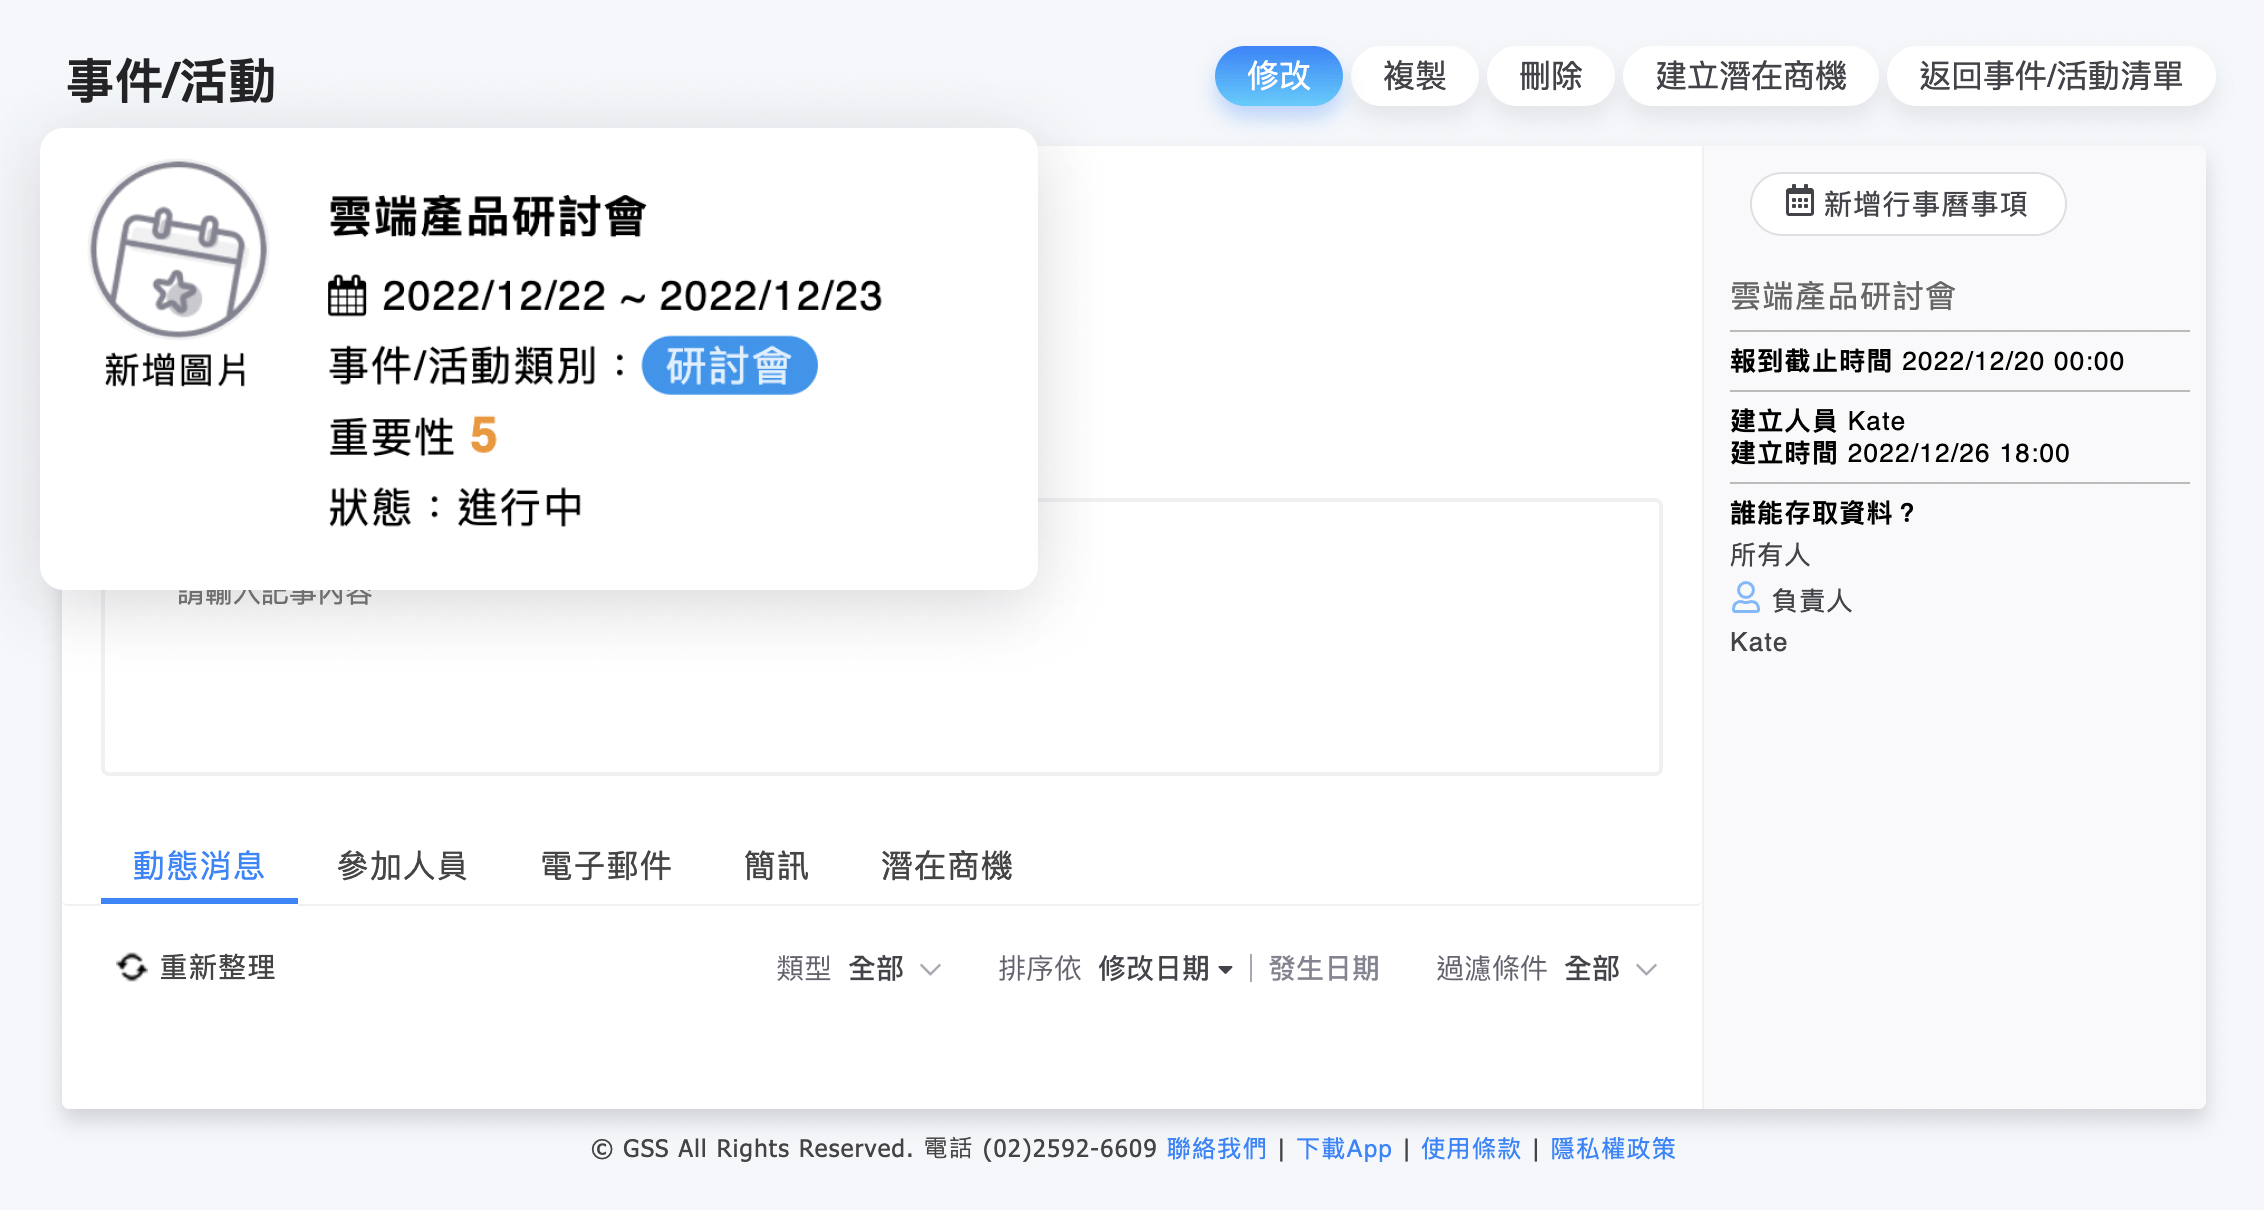This screenshot has width=2264, height=1210.
Task: Open the 電子郵件 tab
Action: click(x=605, y=867)
